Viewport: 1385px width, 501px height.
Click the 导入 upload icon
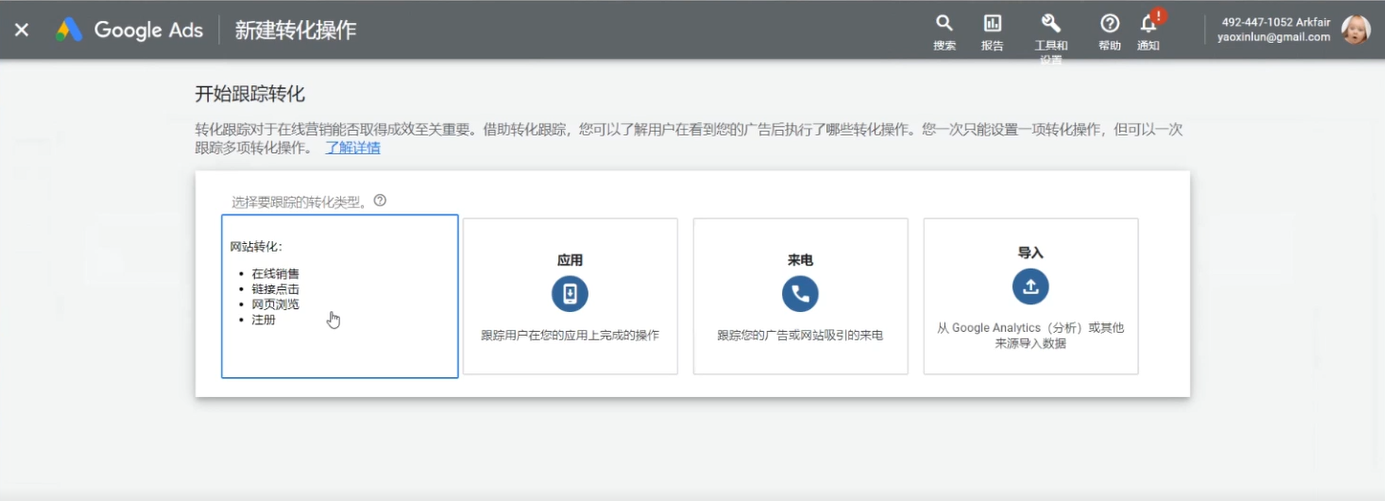click(x=1031, y=287)
